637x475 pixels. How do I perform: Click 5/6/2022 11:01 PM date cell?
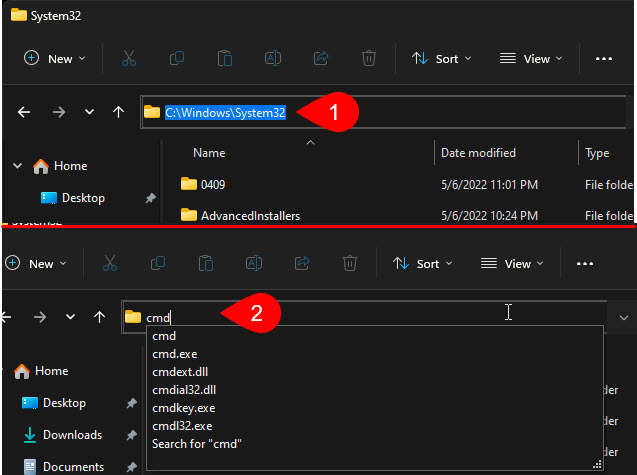pyautogui.click(x=489, y=184)
